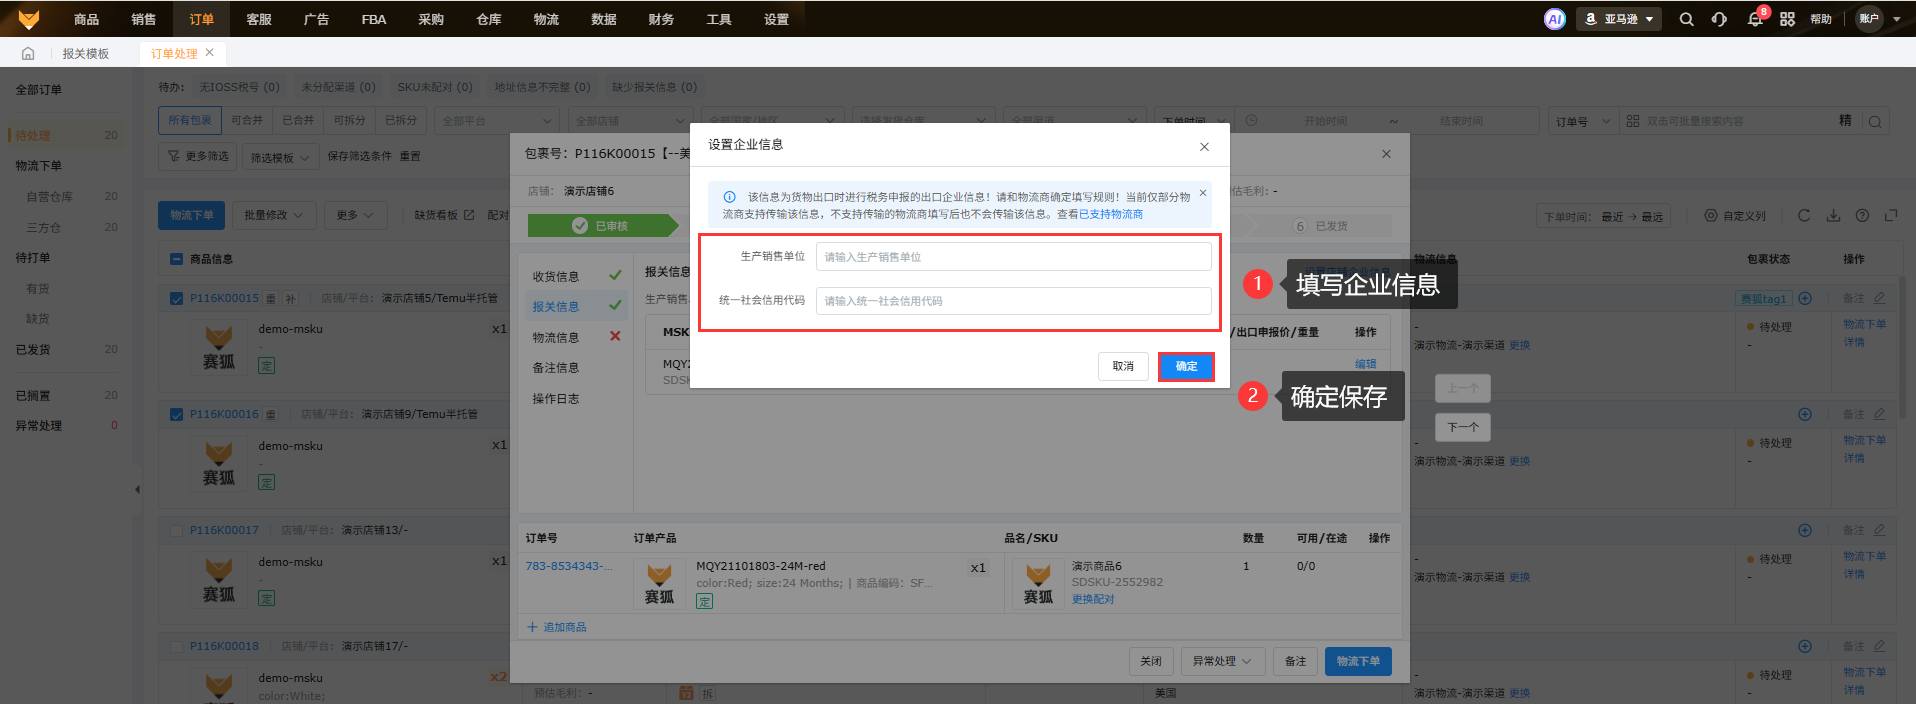Open the 亚马逊 platform dropdown

(1618, 19)
